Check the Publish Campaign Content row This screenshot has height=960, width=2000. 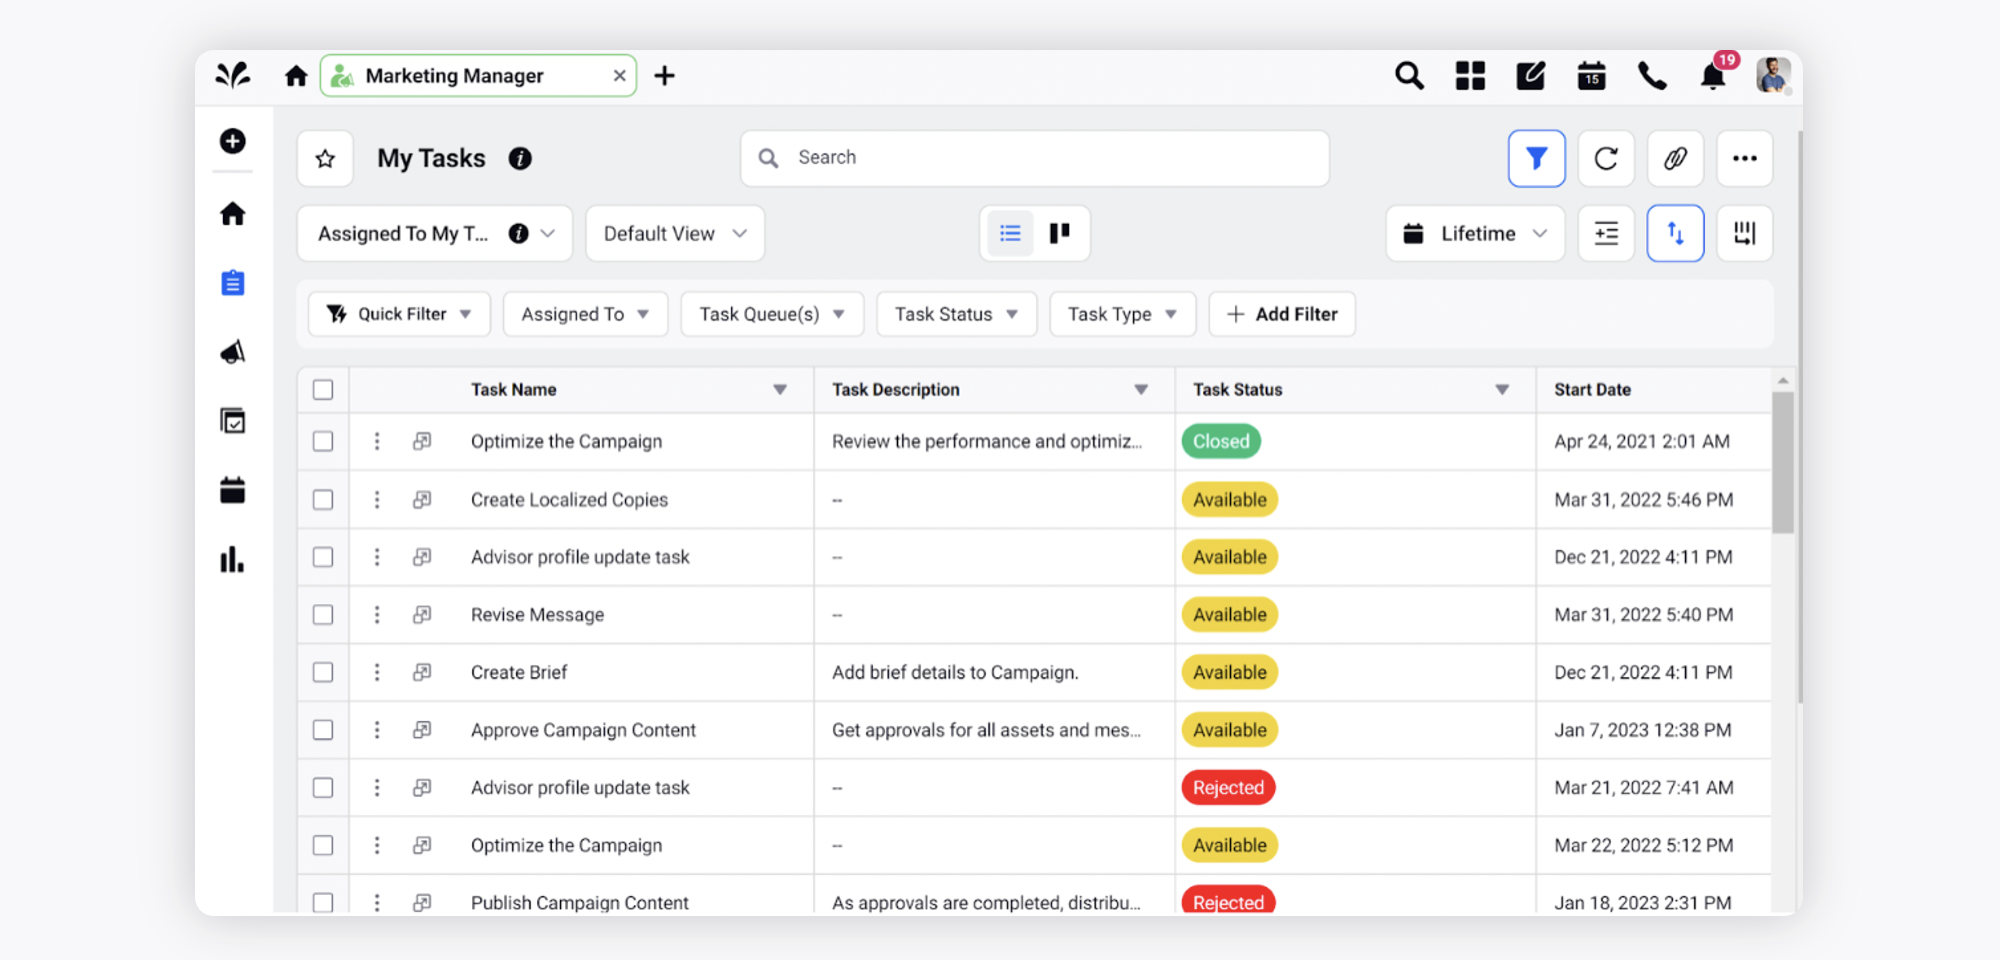323,902
